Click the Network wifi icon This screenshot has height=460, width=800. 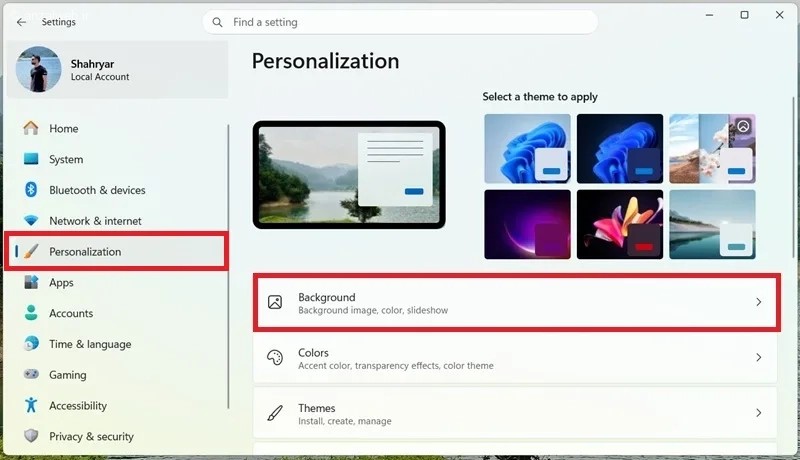click(31, 220)
